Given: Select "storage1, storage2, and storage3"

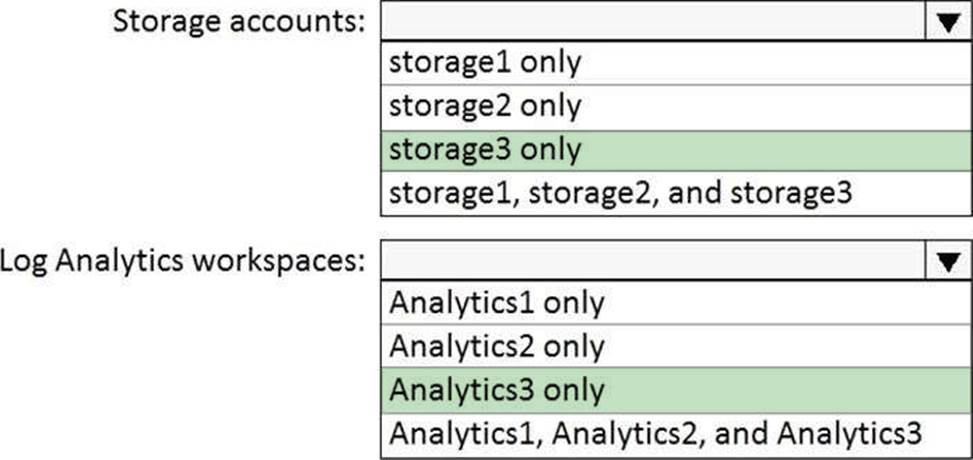Looking at the screenshot, I should [620, 191].
